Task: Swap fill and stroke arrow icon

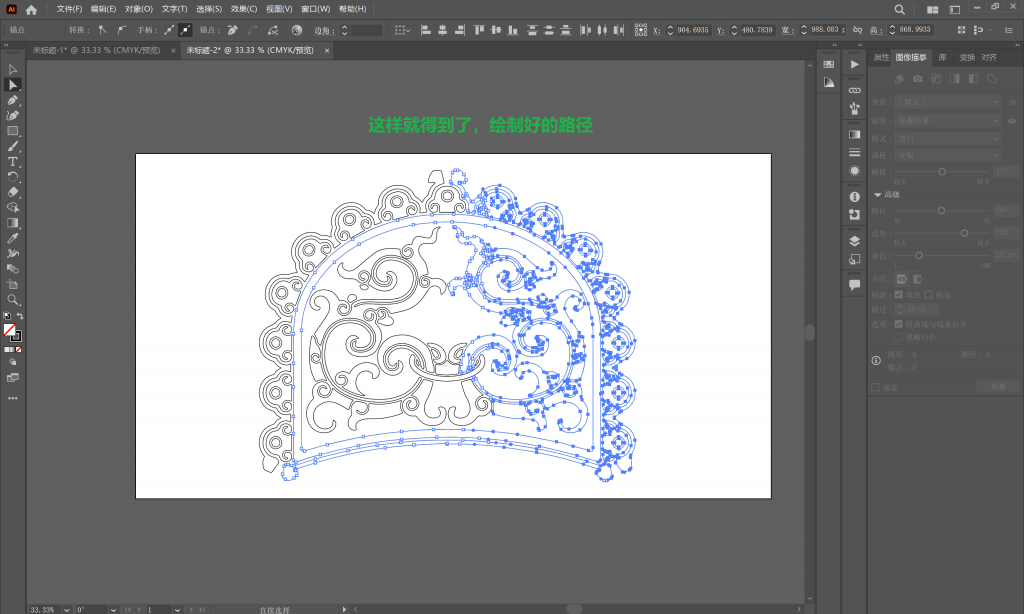Action: tap(20, 316)
